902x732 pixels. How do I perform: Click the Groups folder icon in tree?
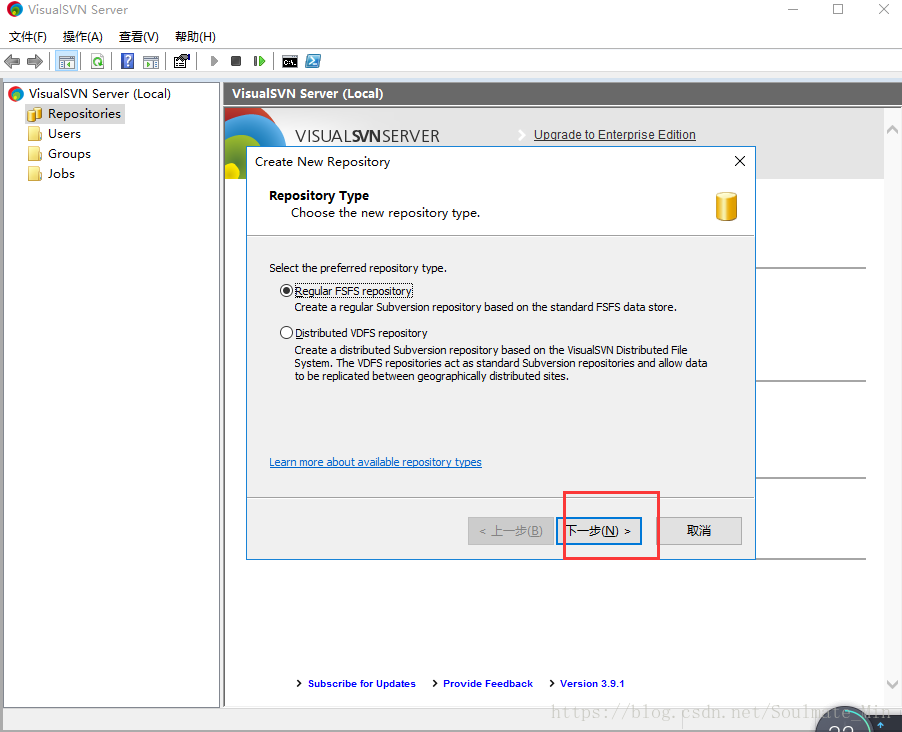[35, 154]
